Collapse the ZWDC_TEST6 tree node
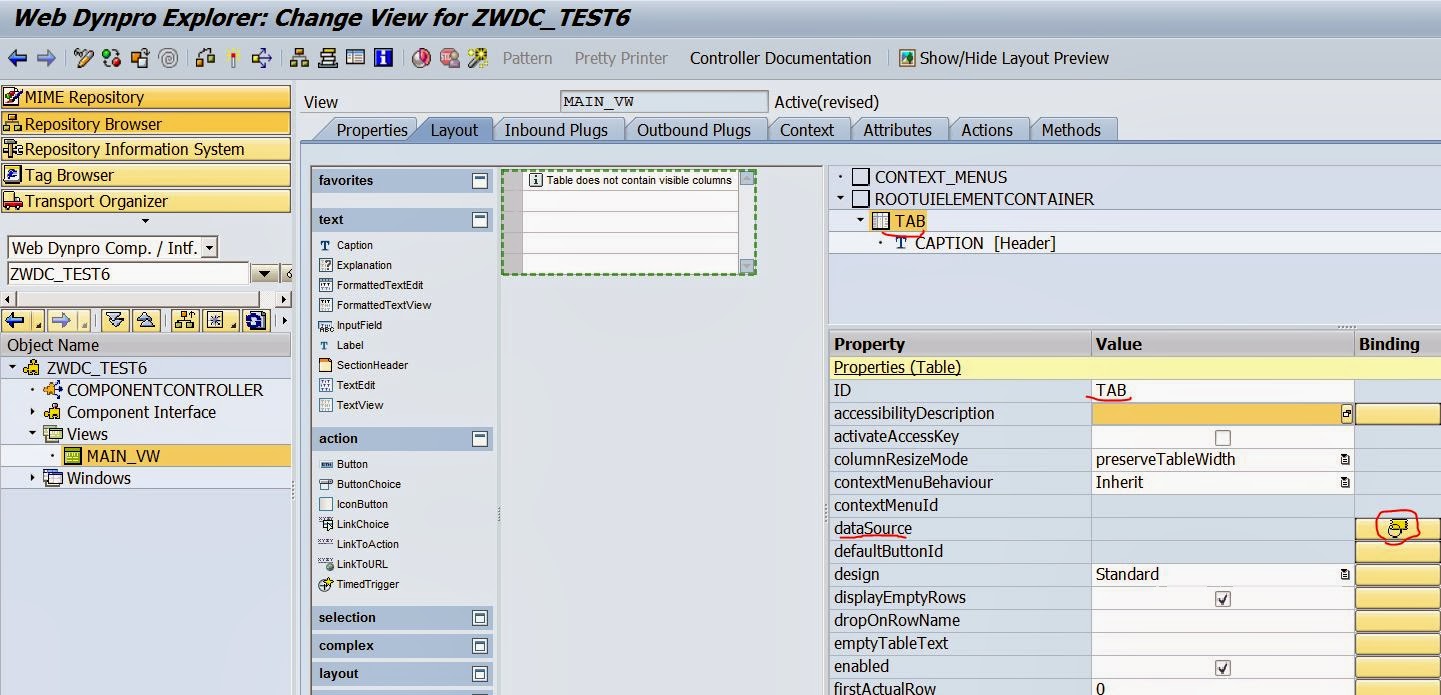This screenshot has height=695, width=1441. point(13,368)
